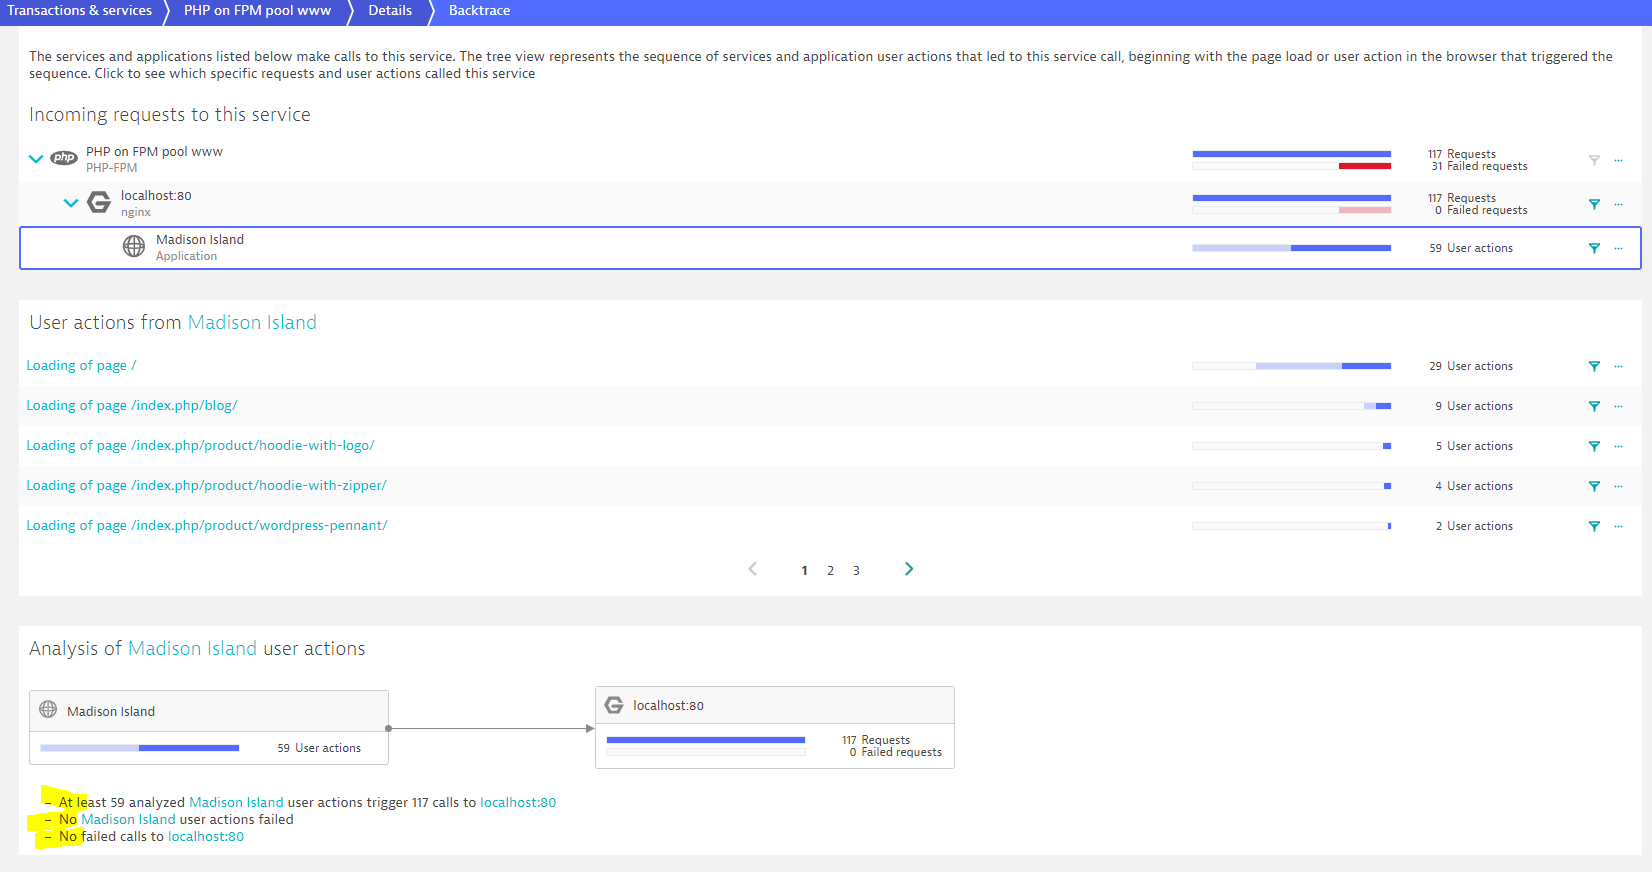Click '4 User actions' count text

point(1474,486)
